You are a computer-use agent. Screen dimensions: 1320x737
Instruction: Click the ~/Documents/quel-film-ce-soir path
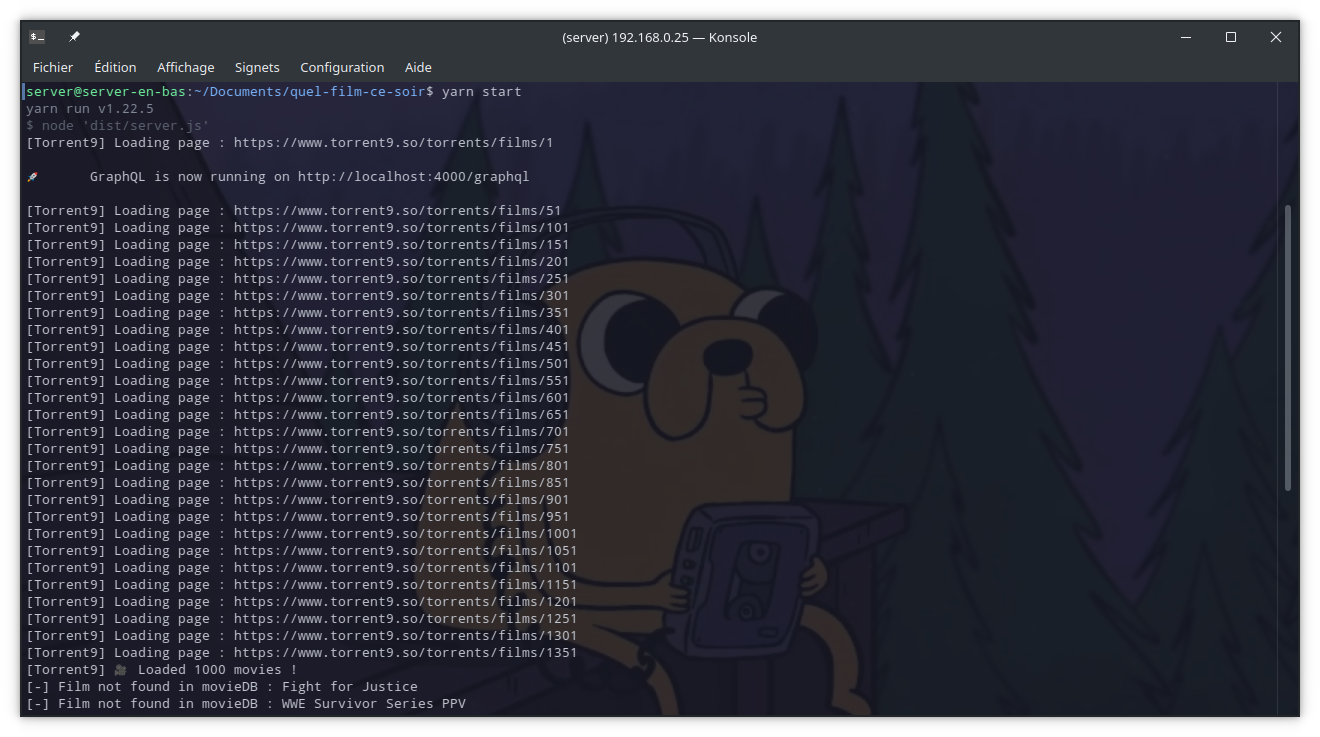[310, 91]
